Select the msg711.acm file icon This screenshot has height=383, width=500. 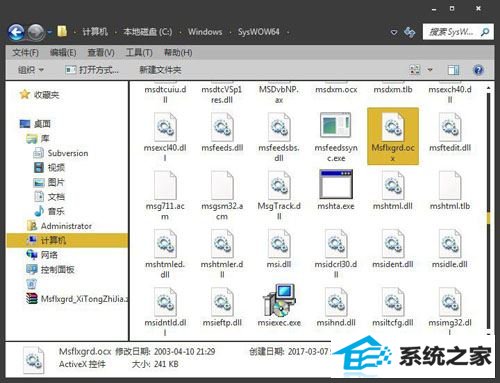click(165, 185)
